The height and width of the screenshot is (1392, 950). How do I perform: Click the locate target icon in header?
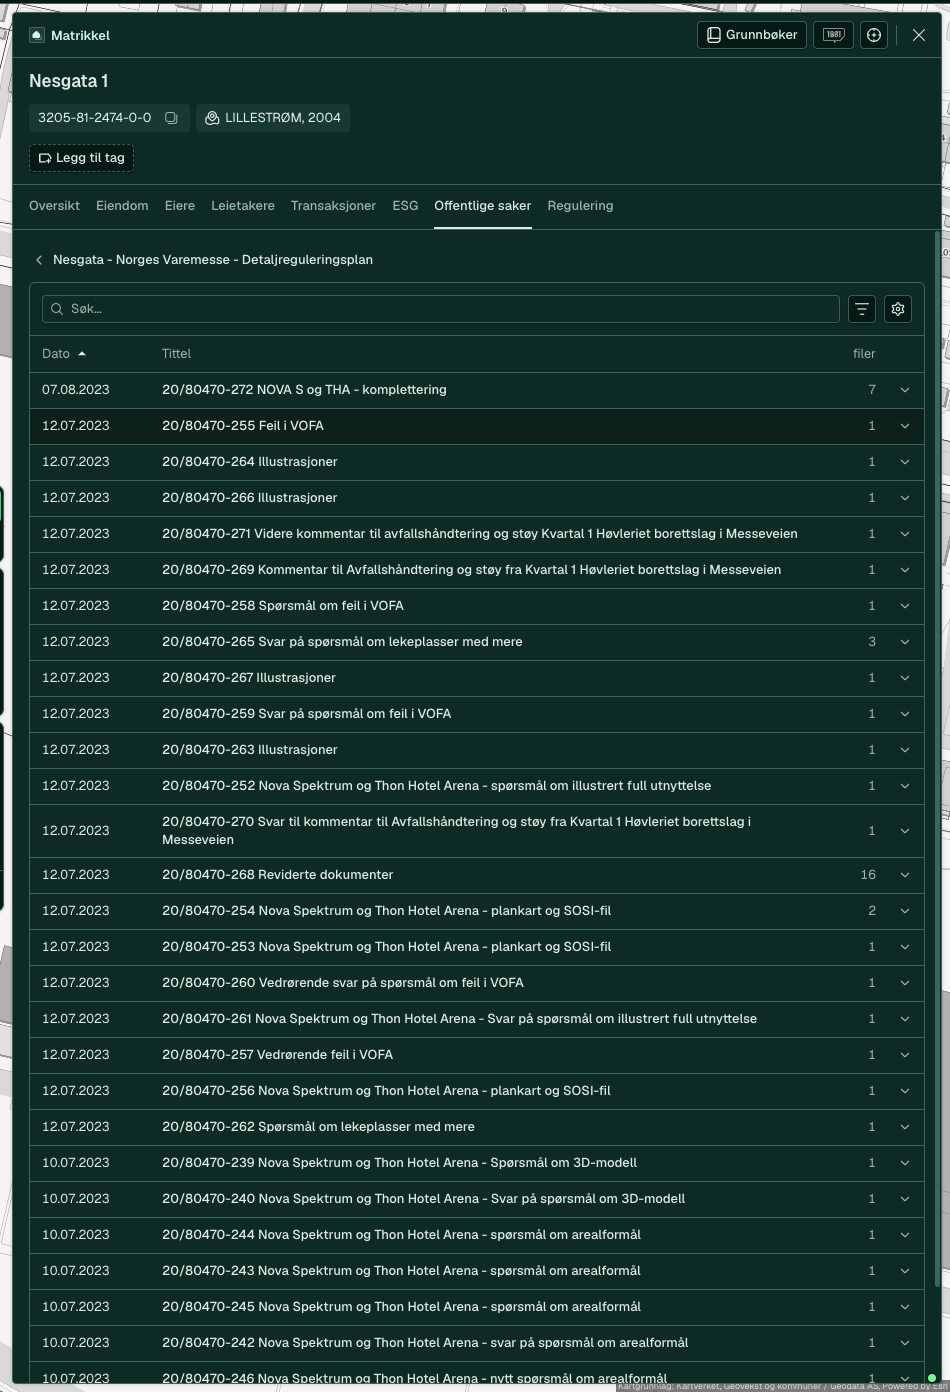874,35
